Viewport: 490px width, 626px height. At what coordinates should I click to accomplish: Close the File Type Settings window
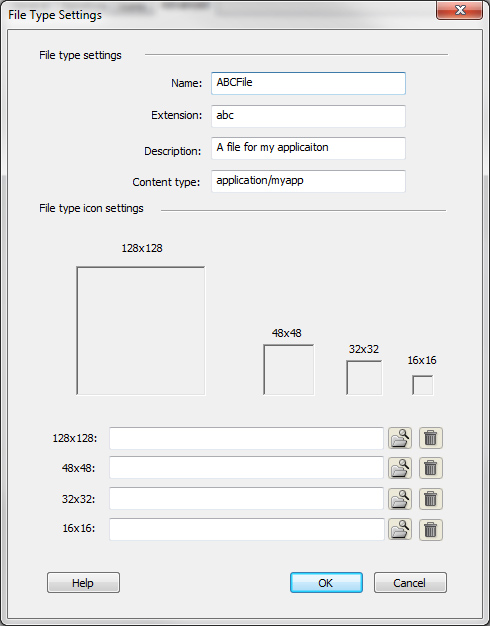click(x=460, y=10)
